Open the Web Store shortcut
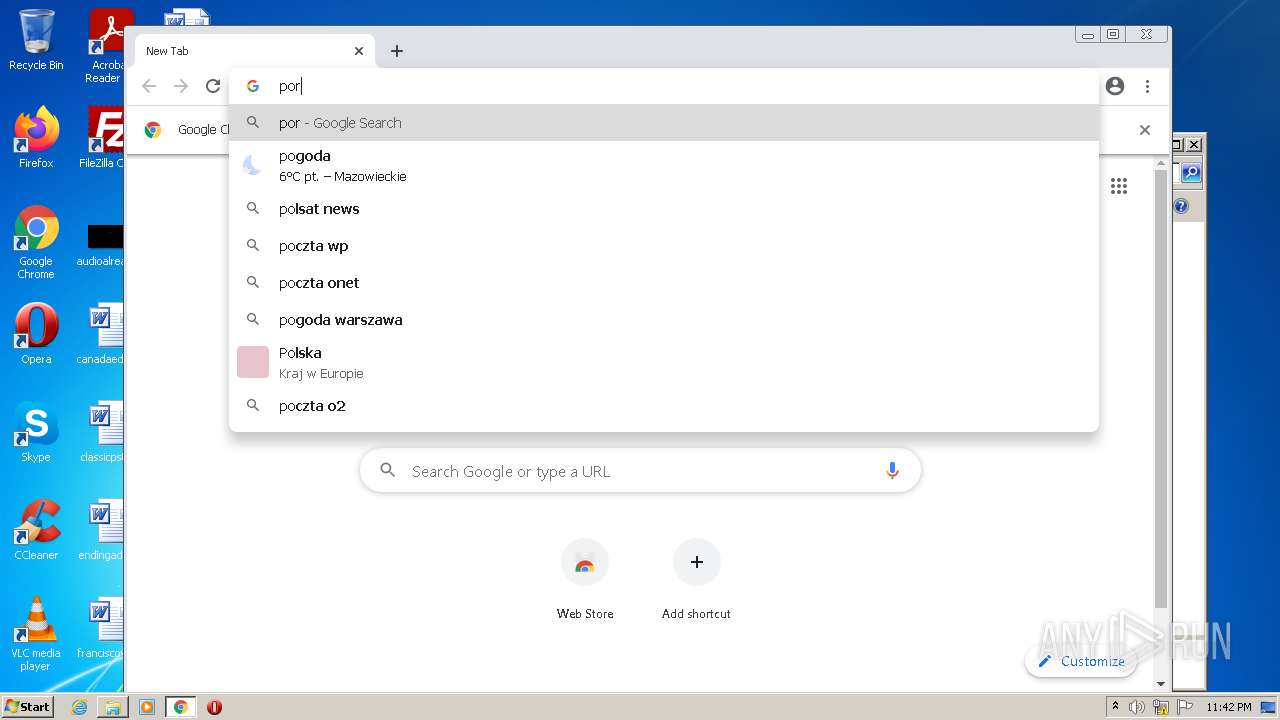The width and height of the screenshot is (1280, 720). (x=585, y=580)
